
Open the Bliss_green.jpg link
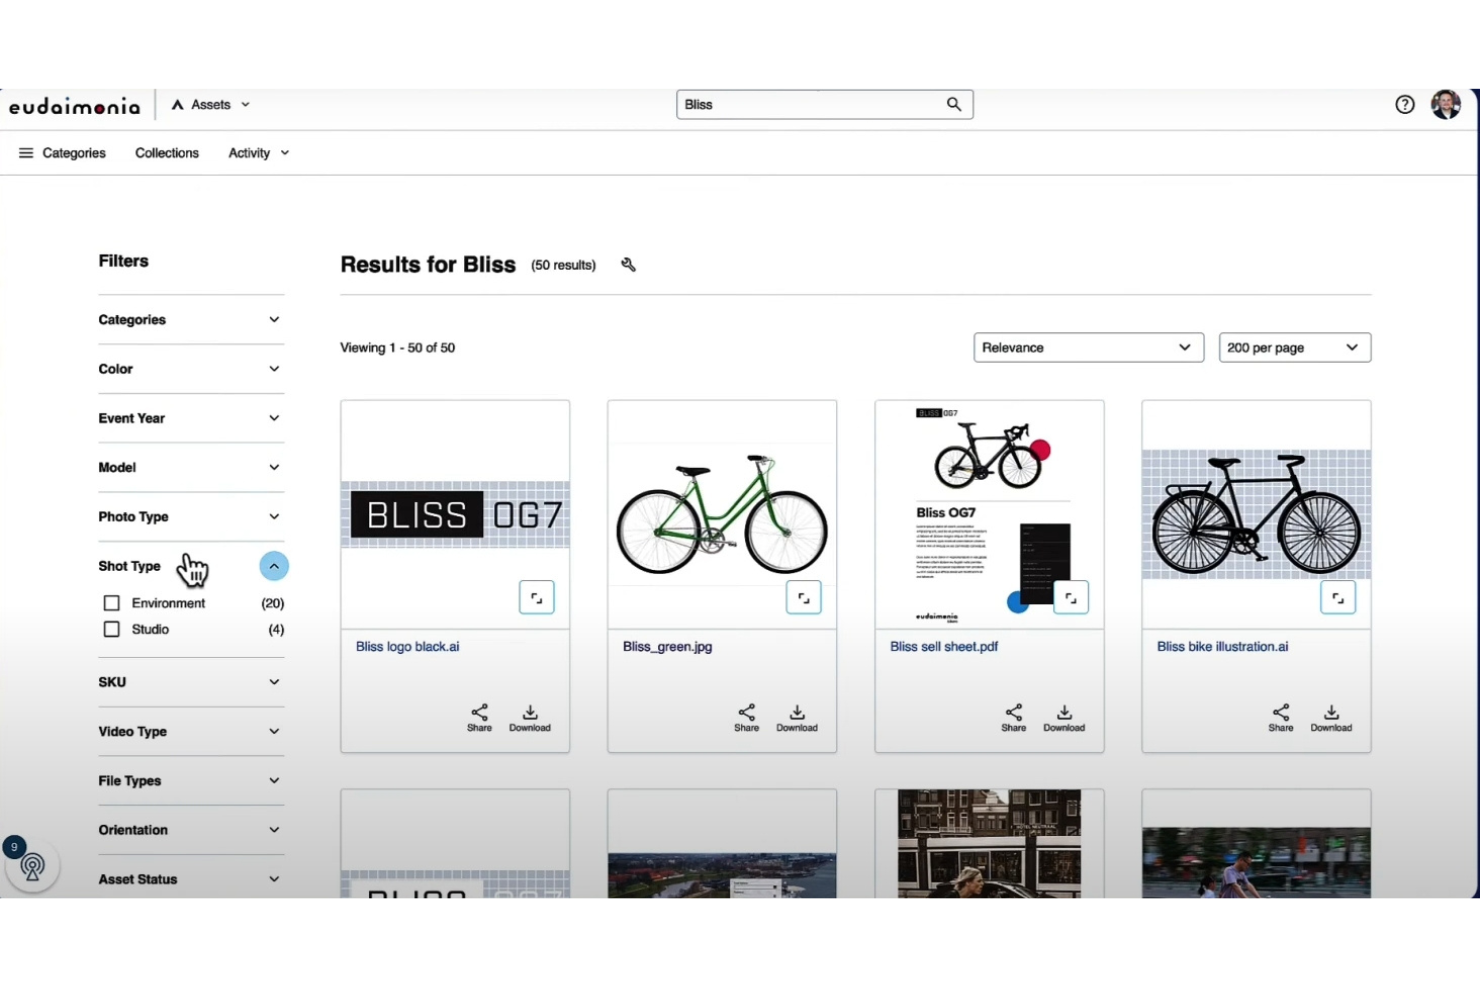(668, 647)
